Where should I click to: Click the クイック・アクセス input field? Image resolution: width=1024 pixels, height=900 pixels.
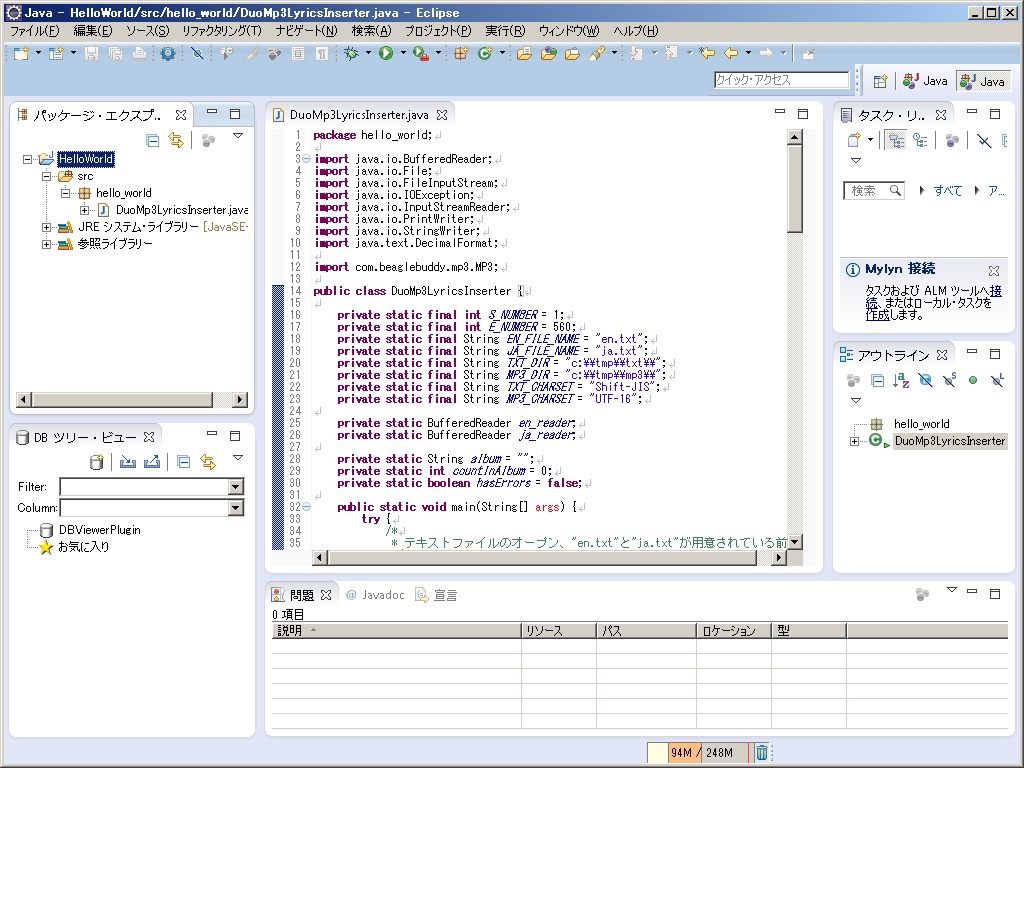pos(781,80)
